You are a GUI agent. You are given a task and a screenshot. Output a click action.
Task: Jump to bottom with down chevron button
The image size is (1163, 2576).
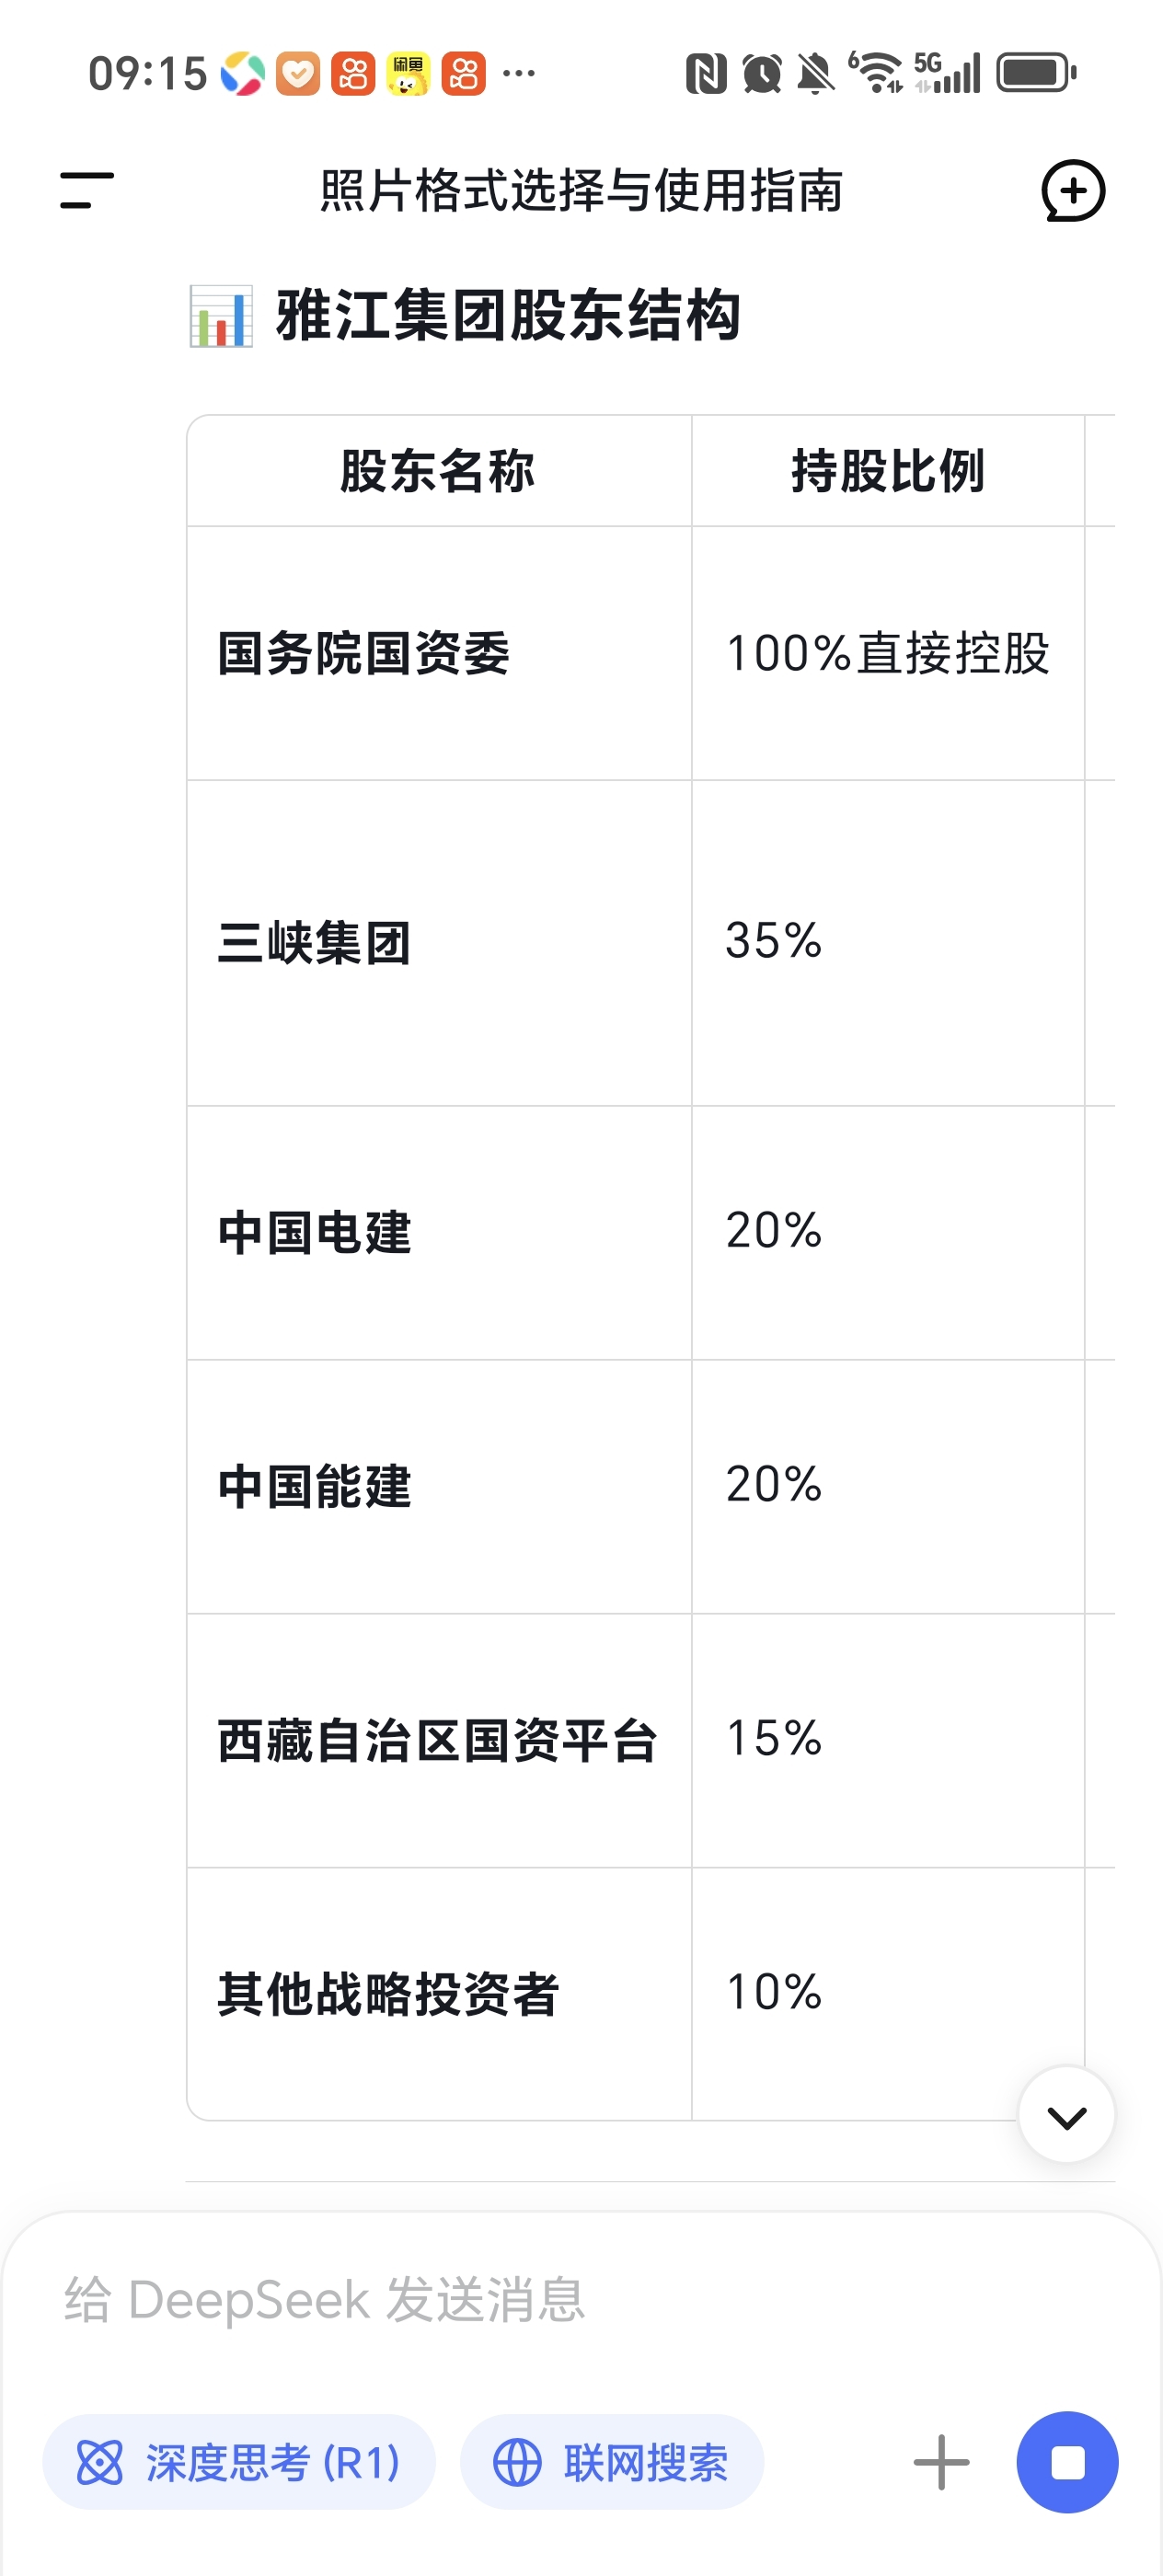(1066, 2115)
